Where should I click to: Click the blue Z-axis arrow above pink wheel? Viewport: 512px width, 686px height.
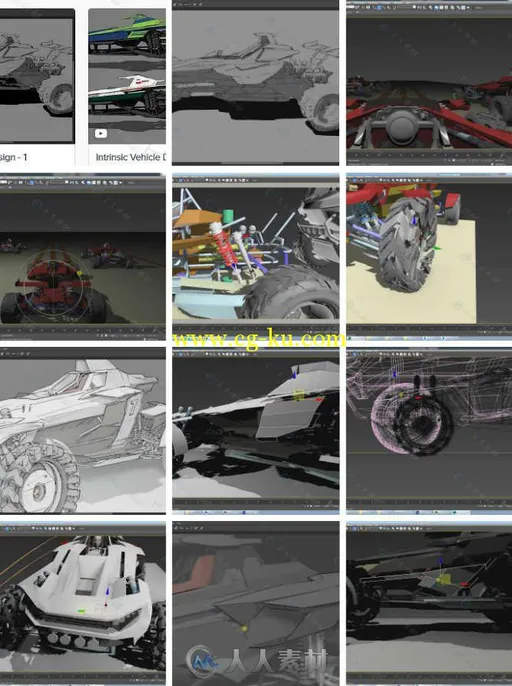point(394,374)
